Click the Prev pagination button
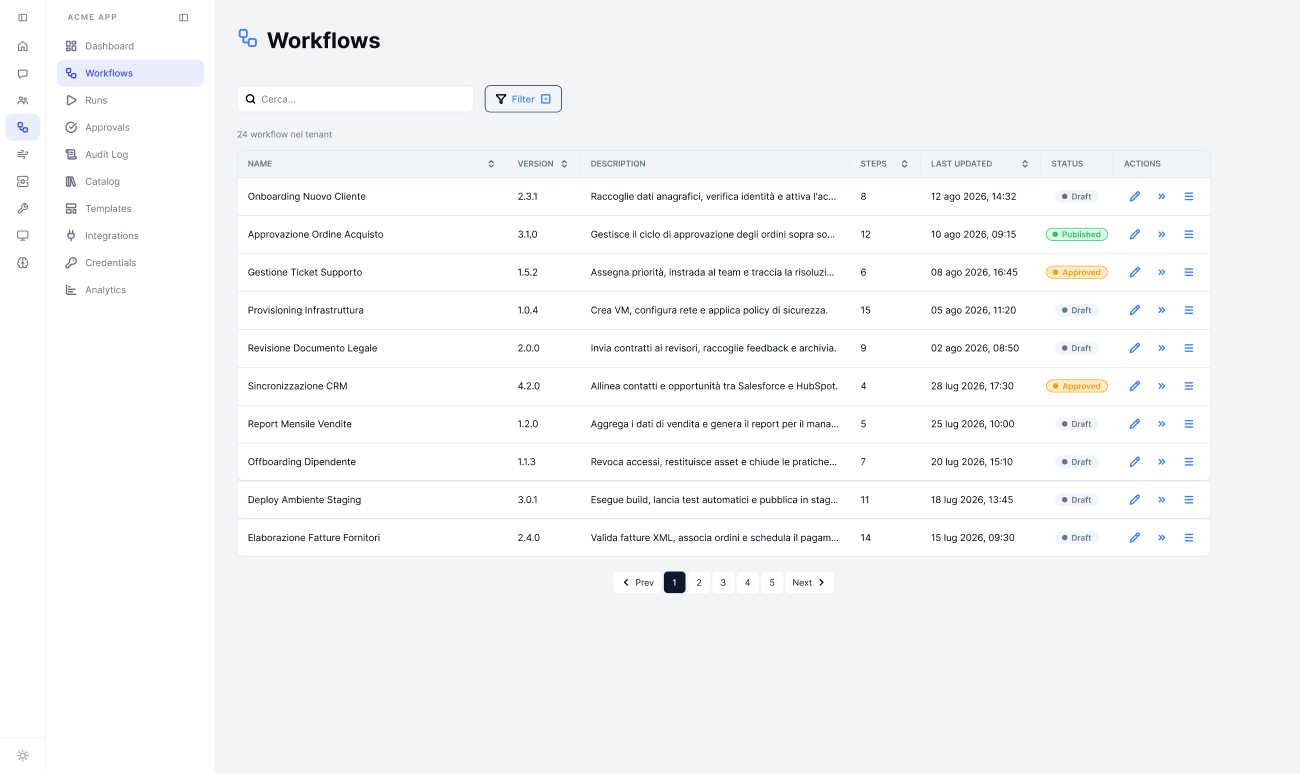 click(638, 583)
